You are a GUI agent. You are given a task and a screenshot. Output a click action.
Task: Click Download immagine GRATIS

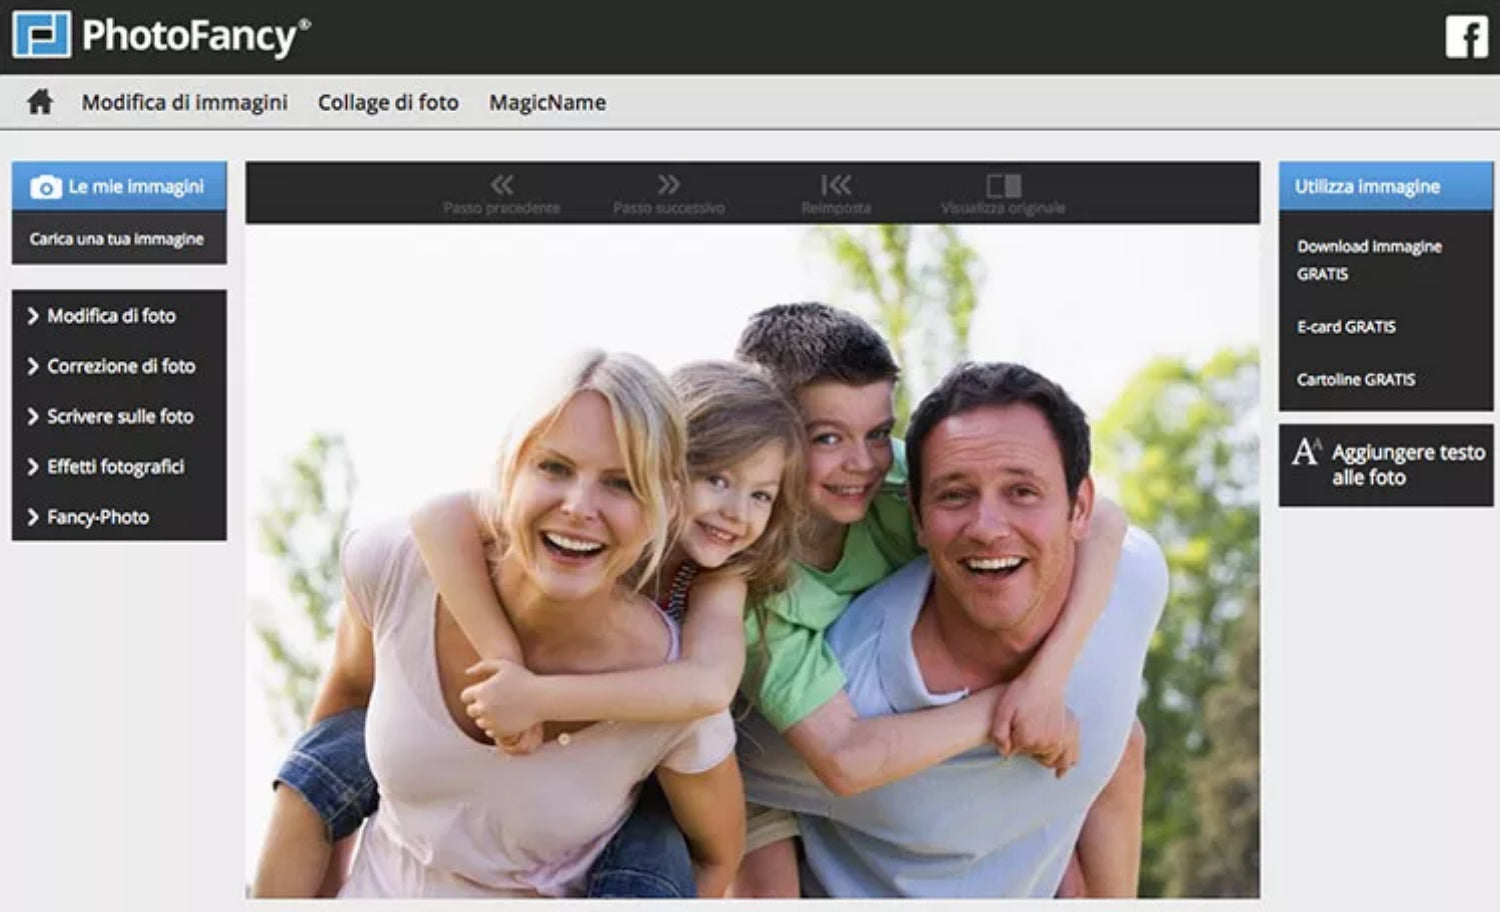point(1369,260)
